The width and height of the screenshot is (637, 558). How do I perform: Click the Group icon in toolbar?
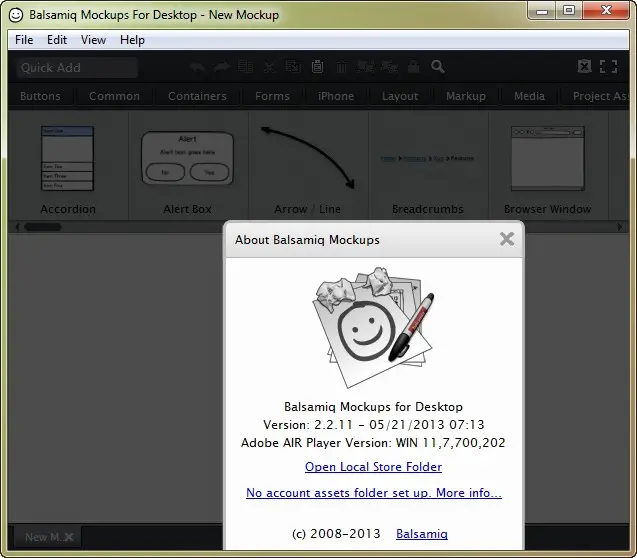click(365, 67)
